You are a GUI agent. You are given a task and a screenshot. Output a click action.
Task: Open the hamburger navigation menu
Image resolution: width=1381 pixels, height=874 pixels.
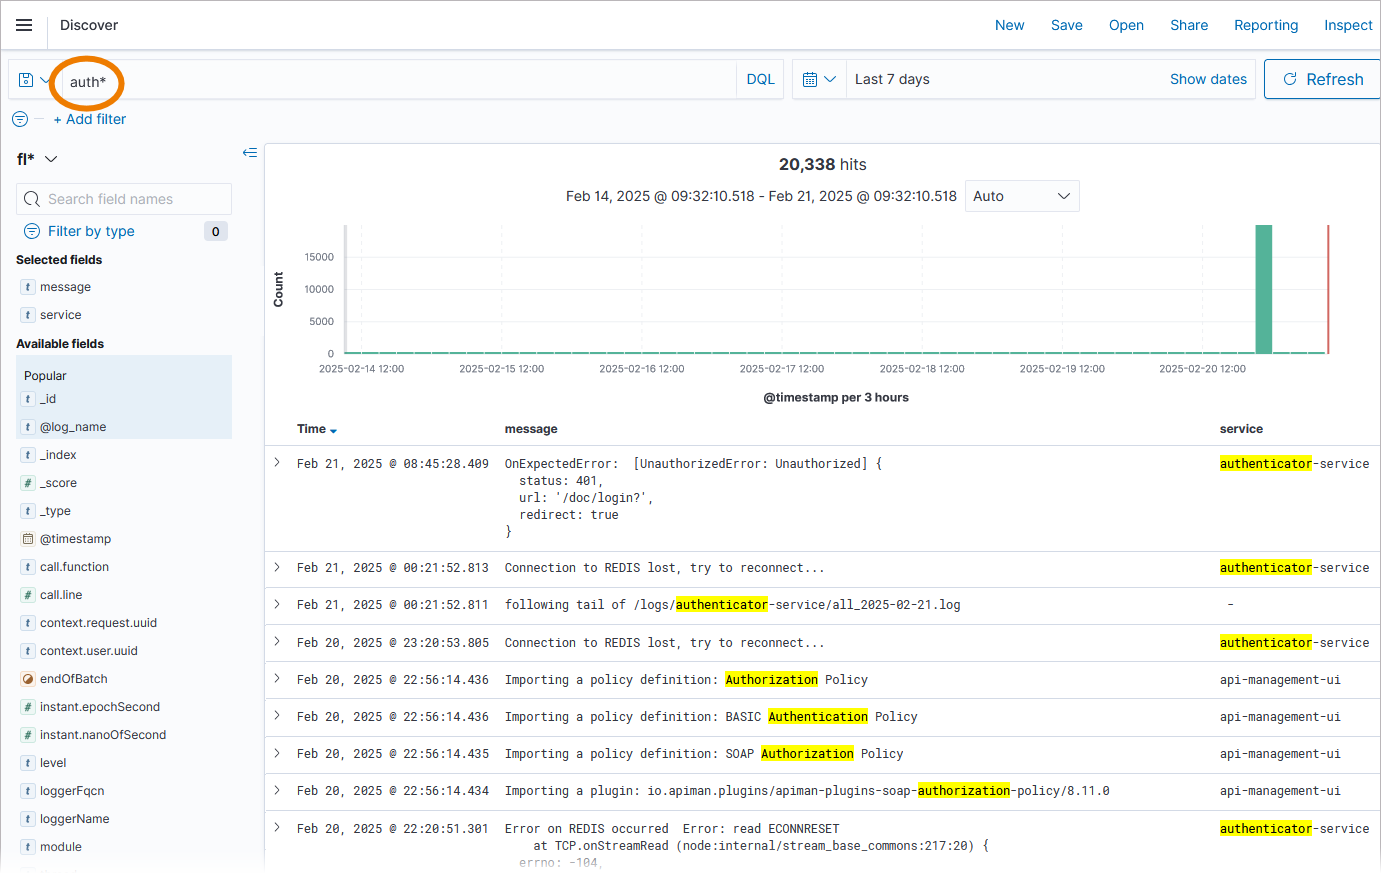[24, 25]
